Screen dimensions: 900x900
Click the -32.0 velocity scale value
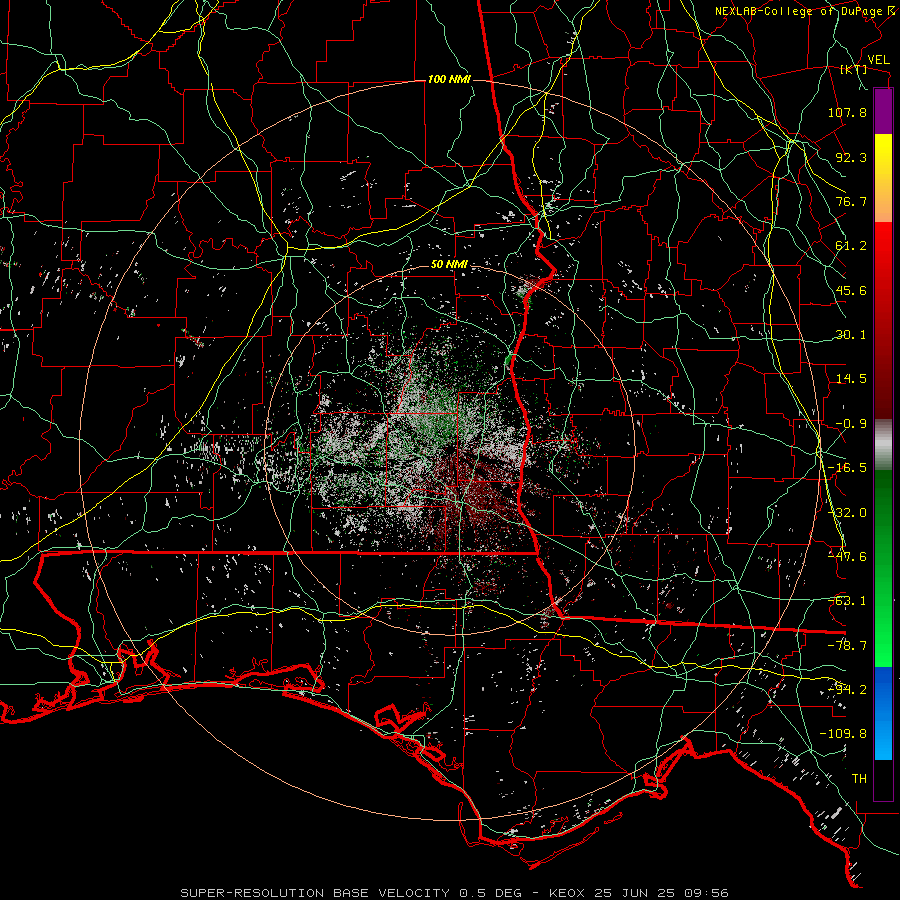pyautogui.click(x=847, y=513)
